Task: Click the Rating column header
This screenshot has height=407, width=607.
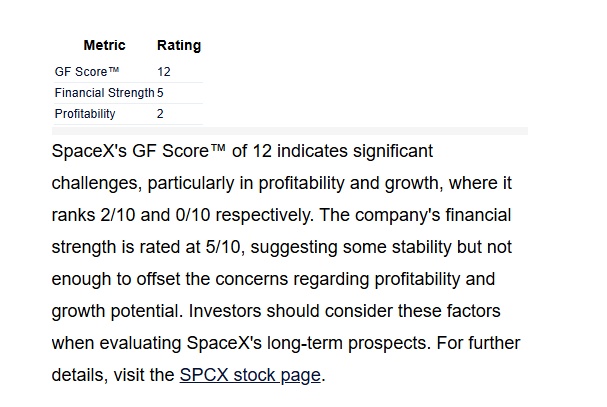Action: click(x=179, y=45)
